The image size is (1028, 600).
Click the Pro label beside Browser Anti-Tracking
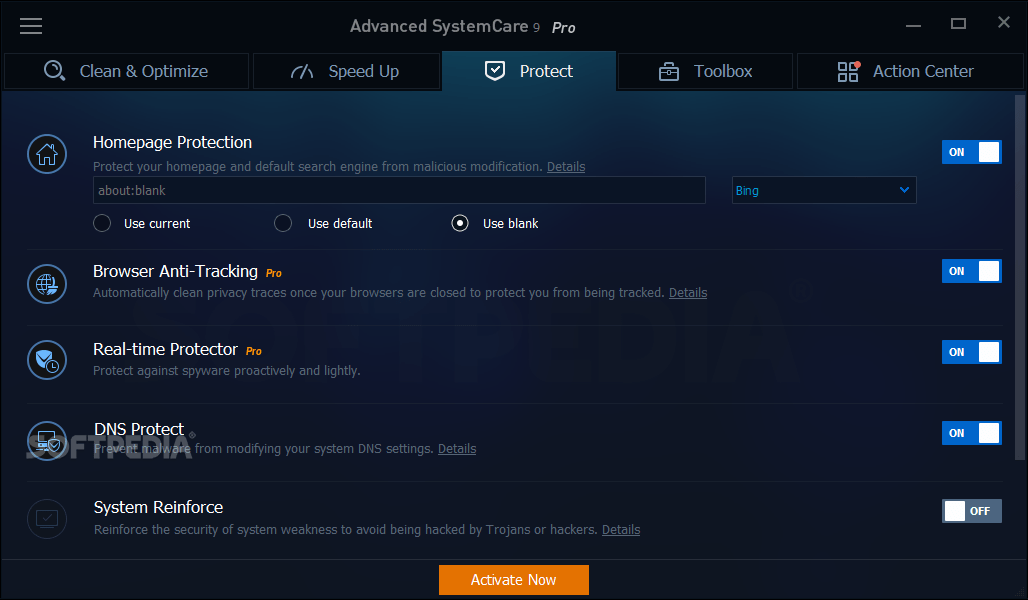tap(273, 273)
